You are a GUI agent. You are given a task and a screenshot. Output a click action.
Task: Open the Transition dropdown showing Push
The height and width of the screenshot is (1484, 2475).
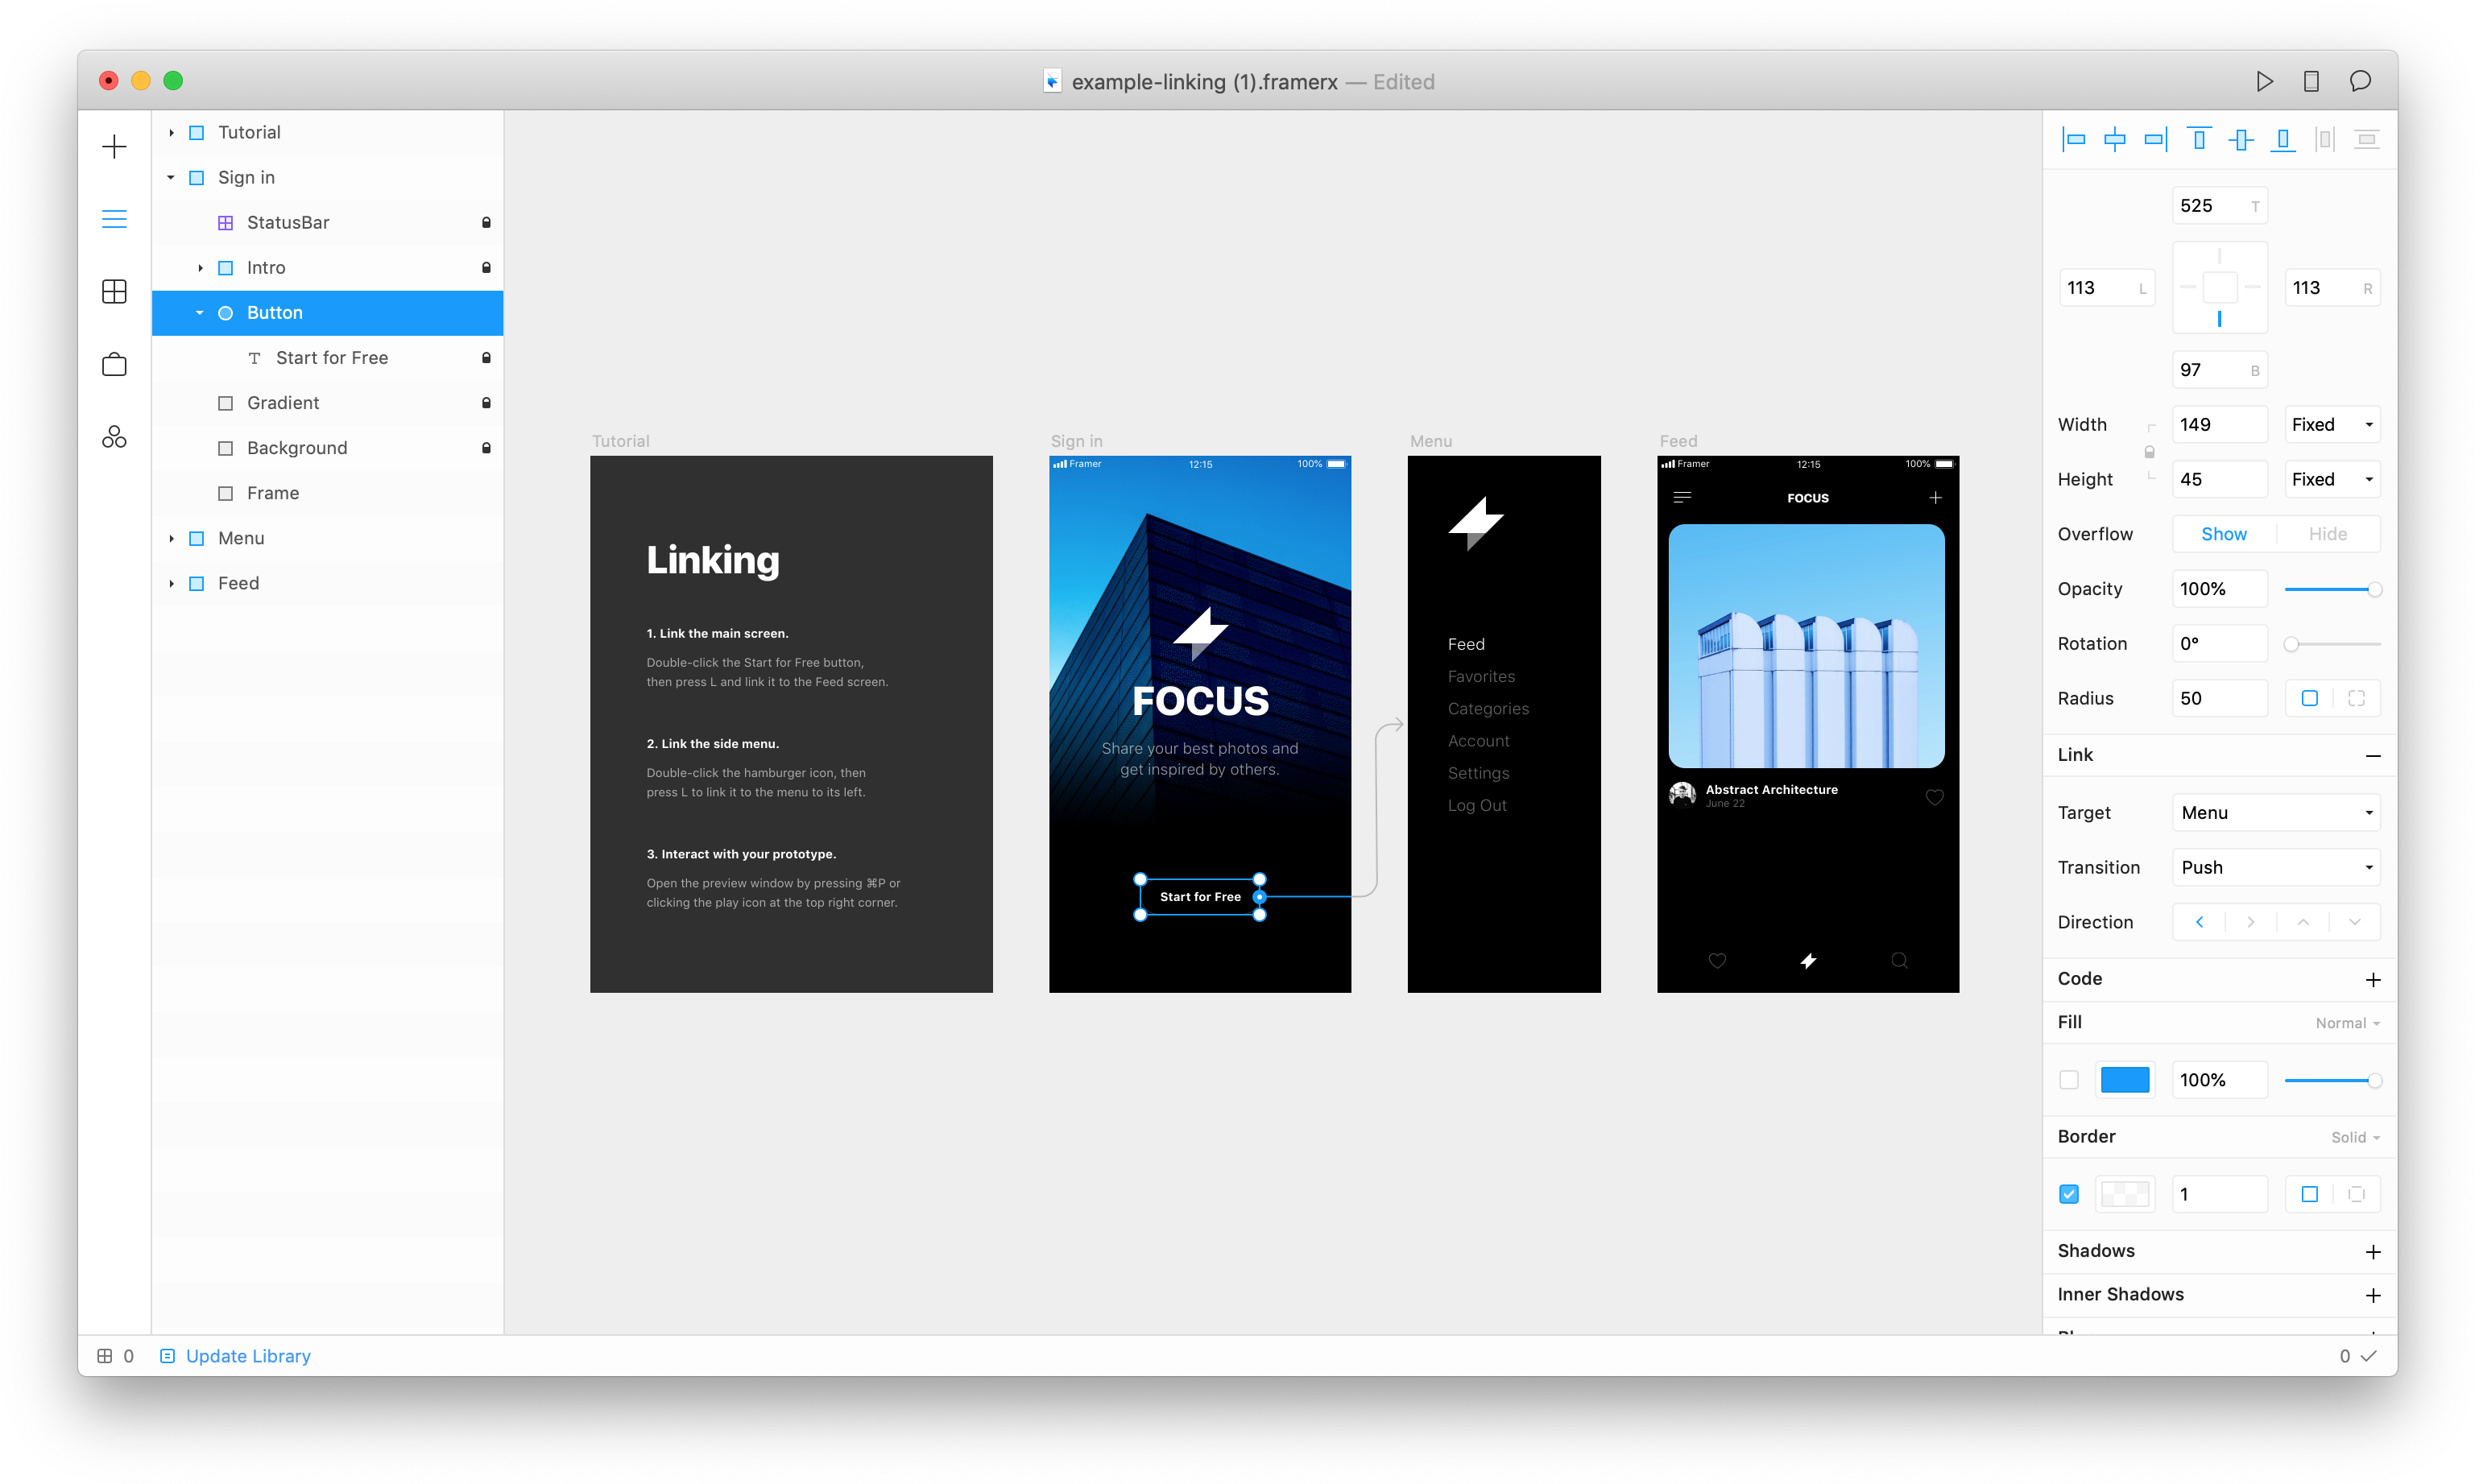tap(2275, 868)
